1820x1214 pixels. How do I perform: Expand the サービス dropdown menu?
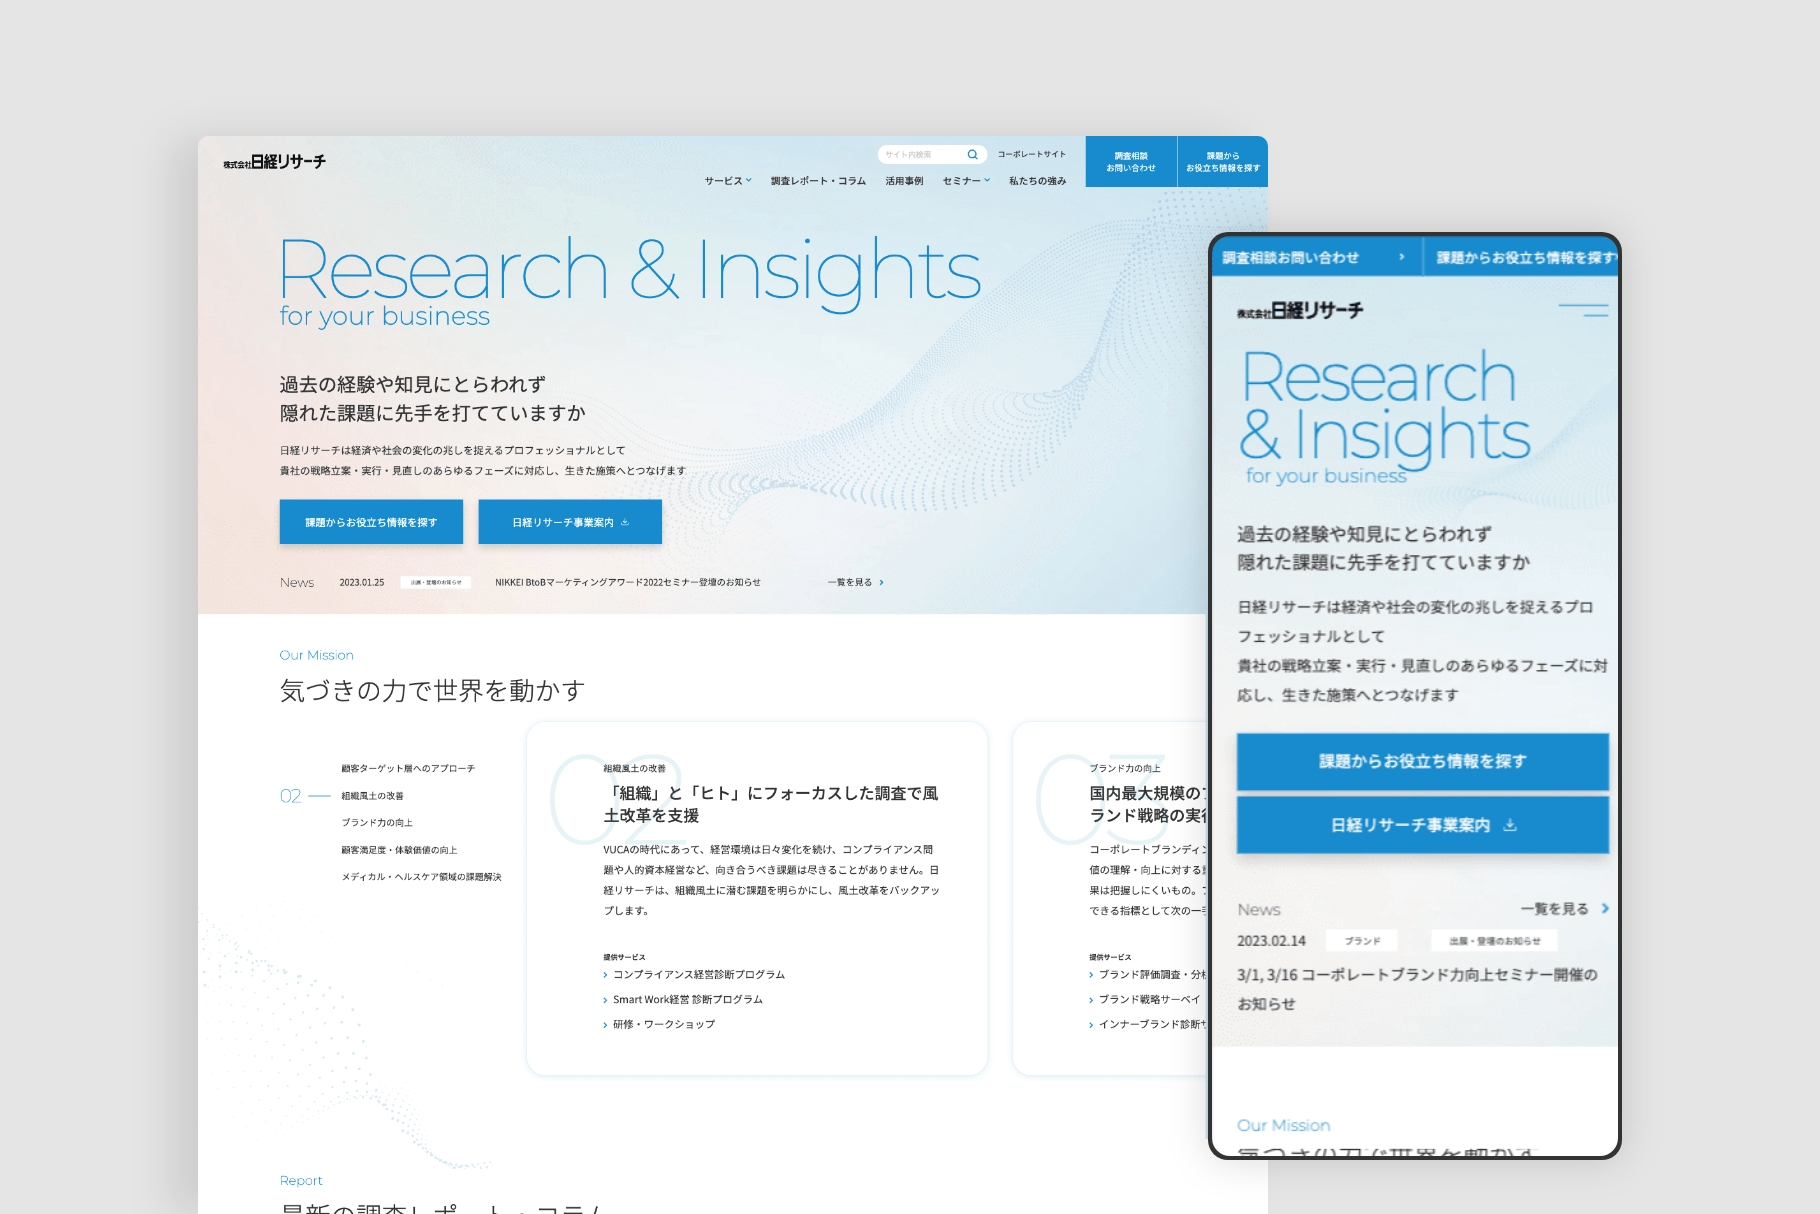(727, 181)
